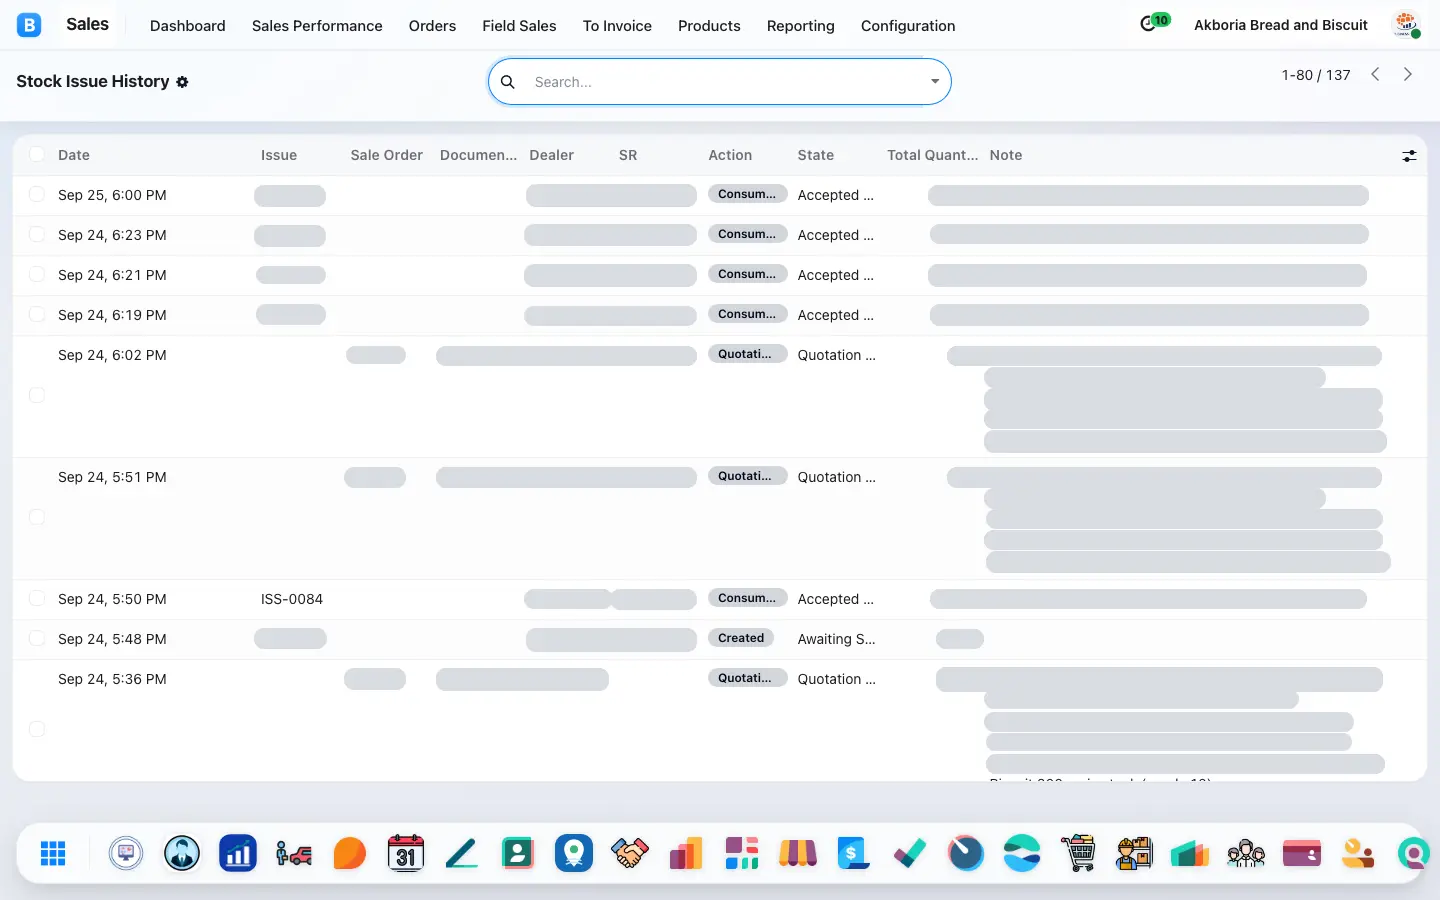Open the ISS-0084 issue cell
The height and width of the screenshot is (900, 1440).
pos(292,599)
